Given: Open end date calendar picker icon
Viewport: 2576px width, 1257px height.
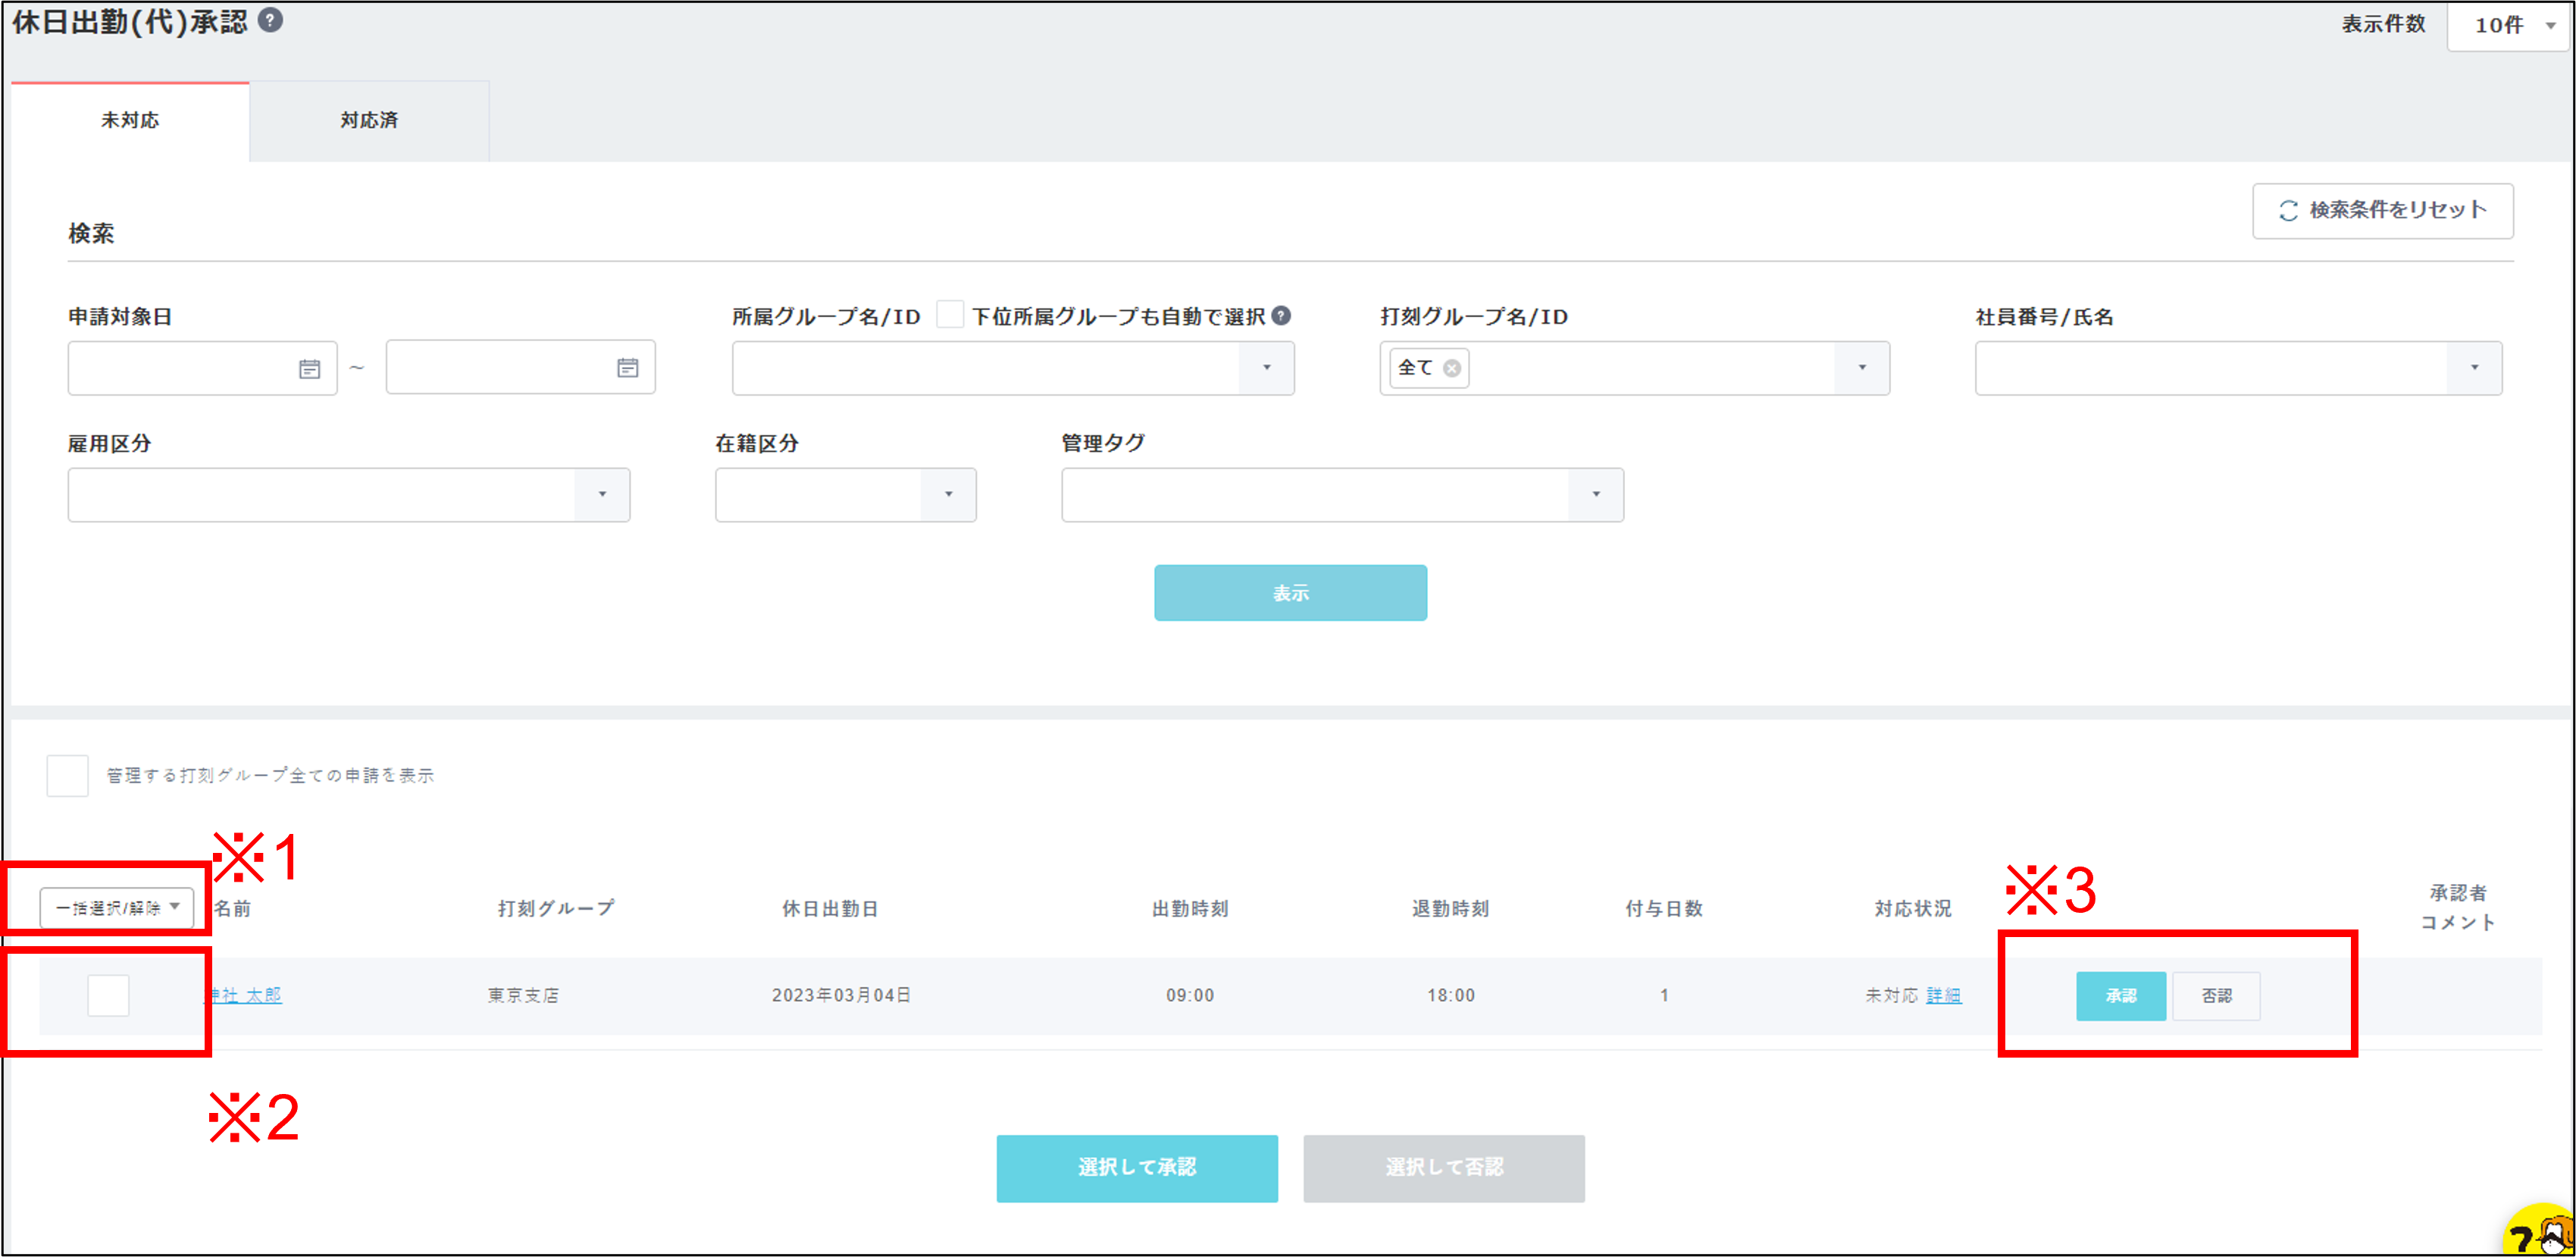Looking at the screenshot, I should coord(627,369).
